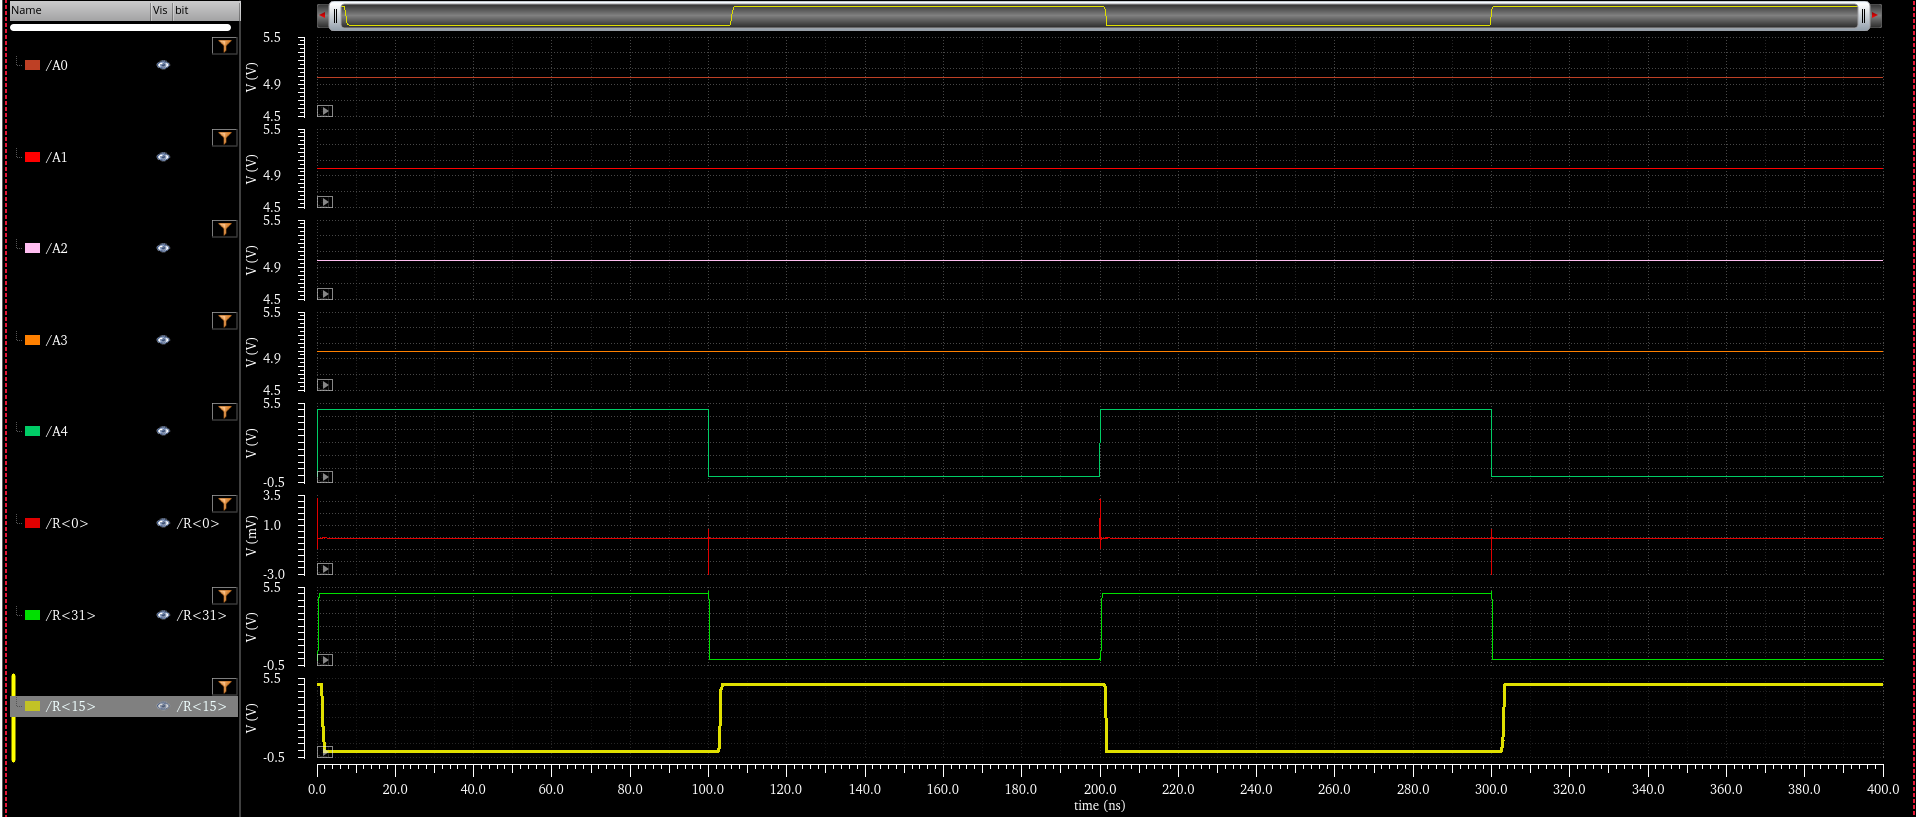Click the Name column header
Viewport: 1916px width, 817px height.
(78, 10)
